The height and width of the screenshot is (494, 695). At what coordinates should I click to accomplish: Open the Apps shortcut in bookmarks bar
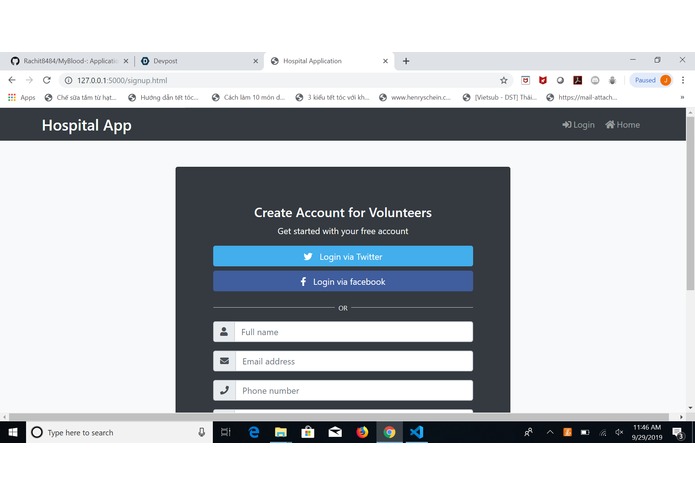[x=22, y=97]
